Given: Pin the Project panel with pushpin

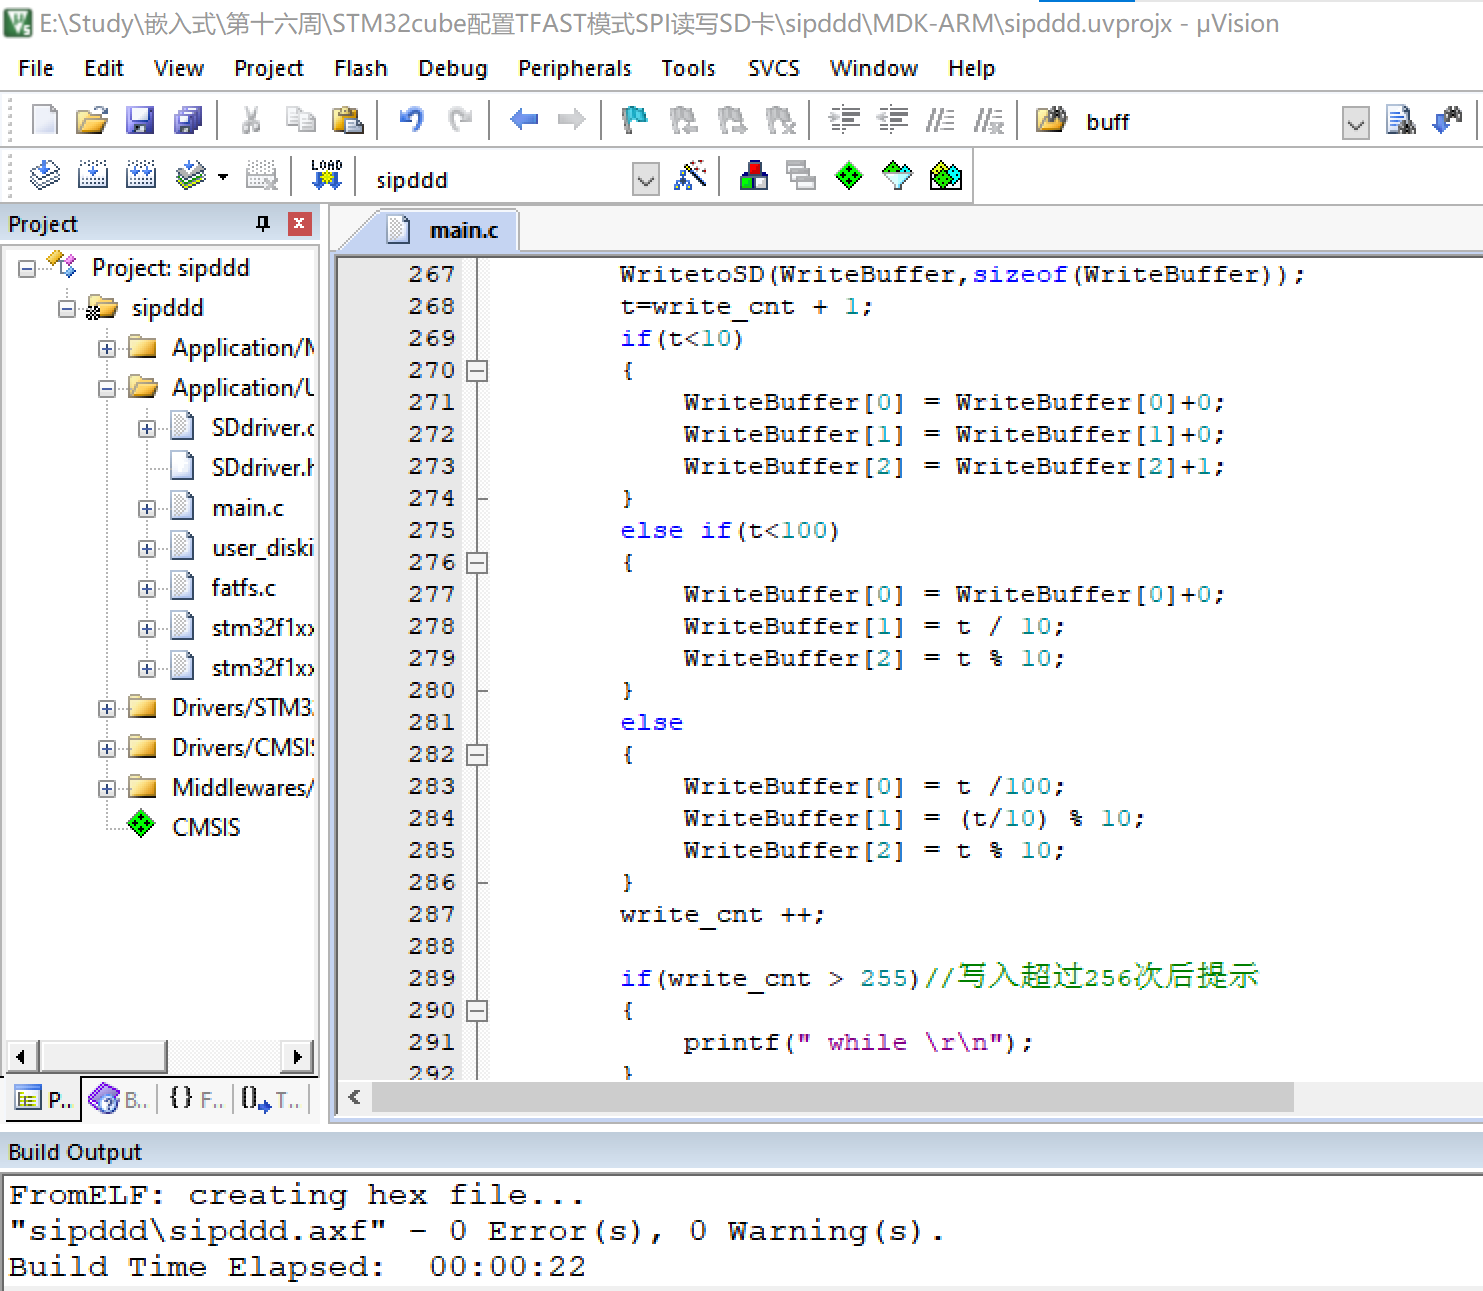Looking at the screenshot, I should click(263, 223).
